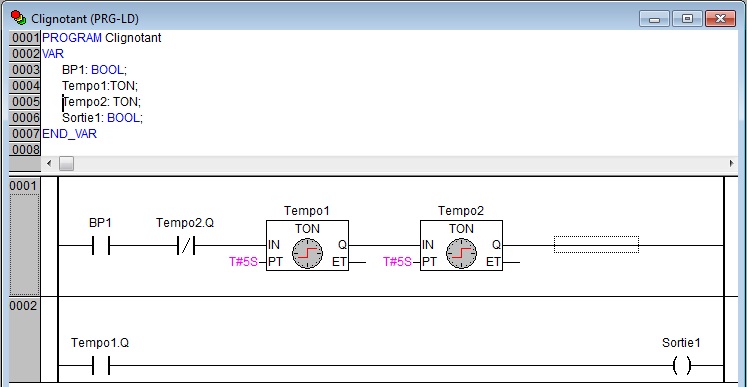The image size is (747, 387).
Task: Click the left arrow of horizontal scrollbar
Action: [x=49, y=163]
